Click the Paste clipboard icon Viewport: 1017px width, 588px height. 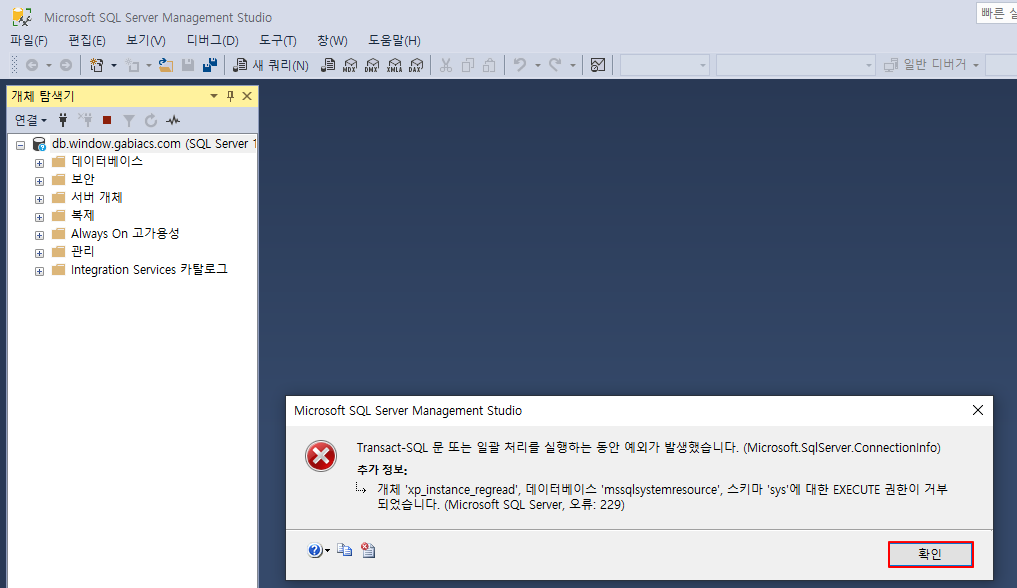click(x=490, y=65)
